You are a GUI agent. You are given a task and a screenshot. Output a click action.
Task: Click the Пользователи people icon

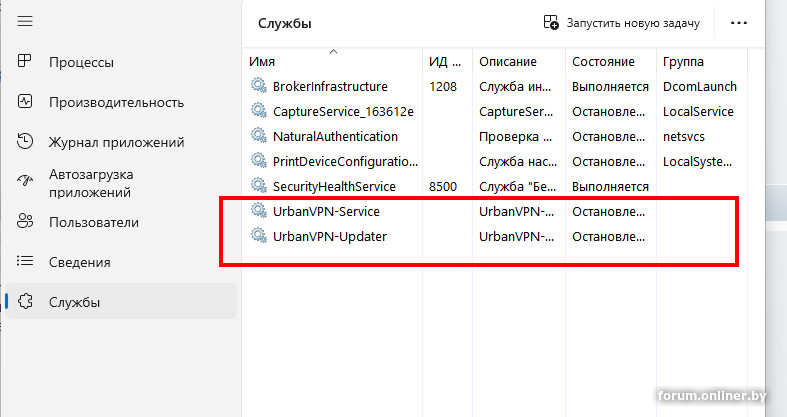coord(26,222)
